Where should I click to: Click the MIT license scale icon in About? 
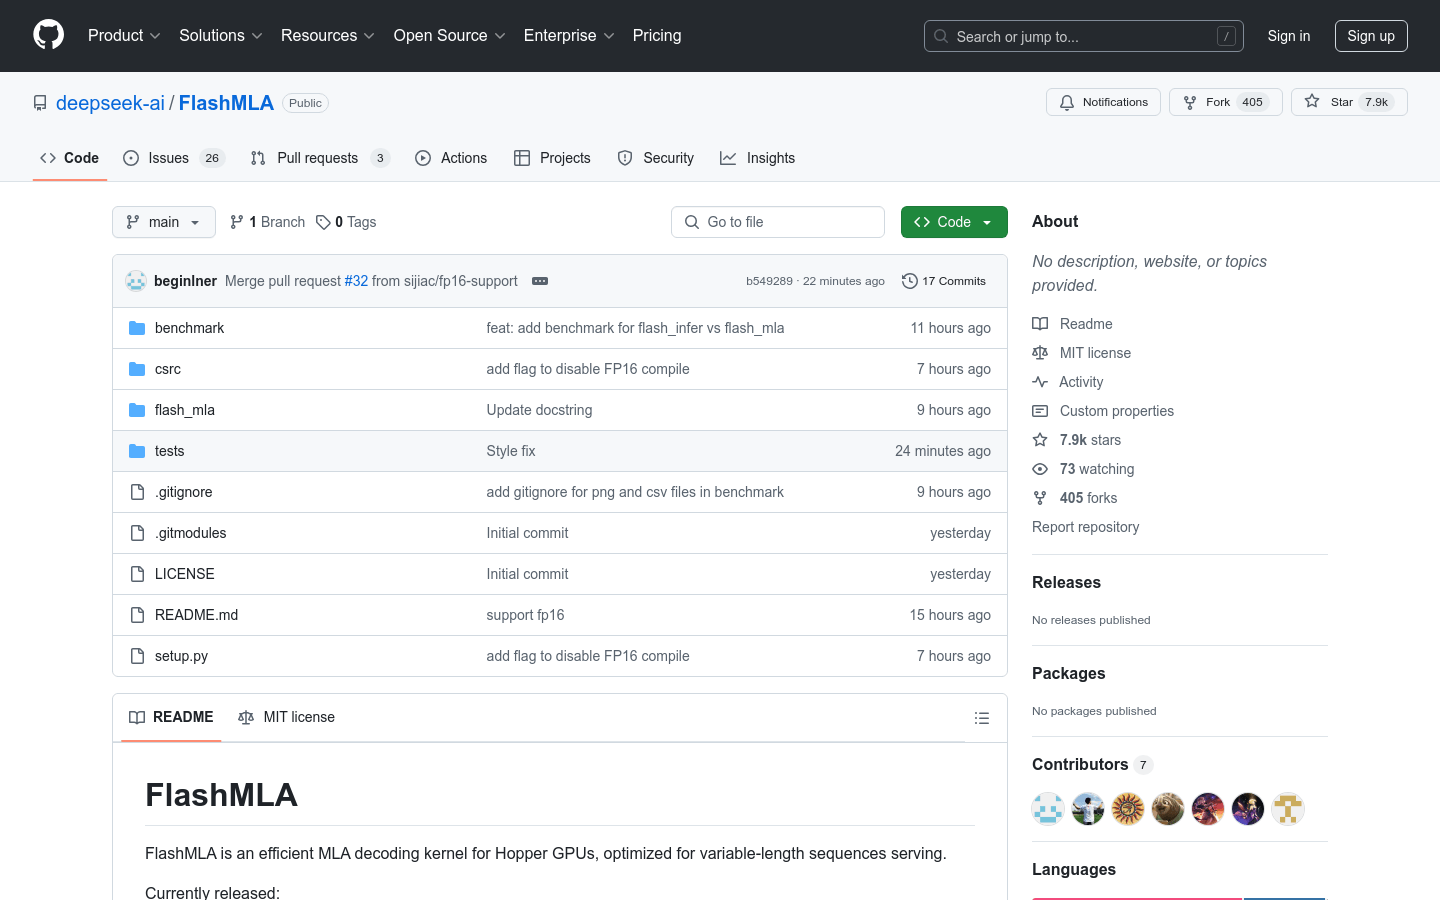click(x=1040, y=353)
